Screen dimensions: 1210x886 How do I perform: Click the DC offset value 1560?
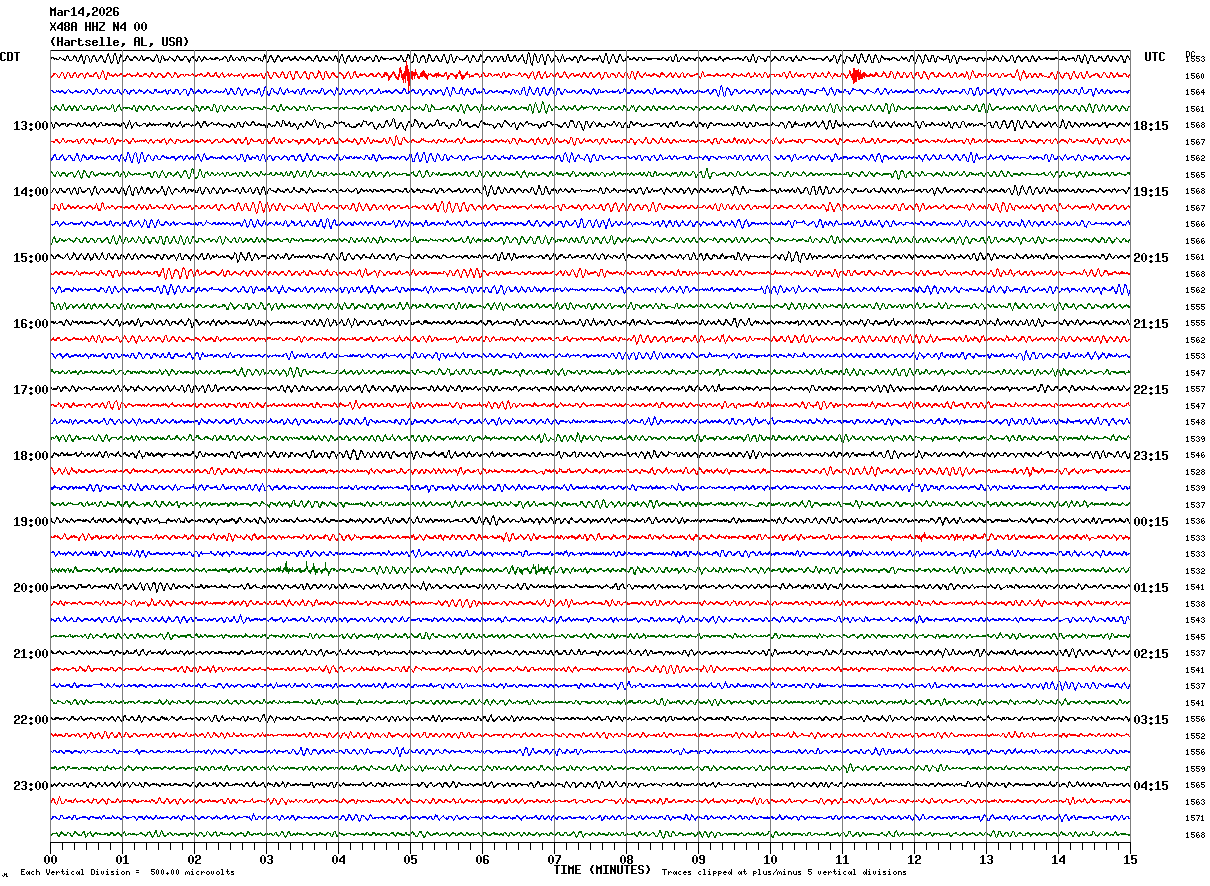pos(1194,76)
